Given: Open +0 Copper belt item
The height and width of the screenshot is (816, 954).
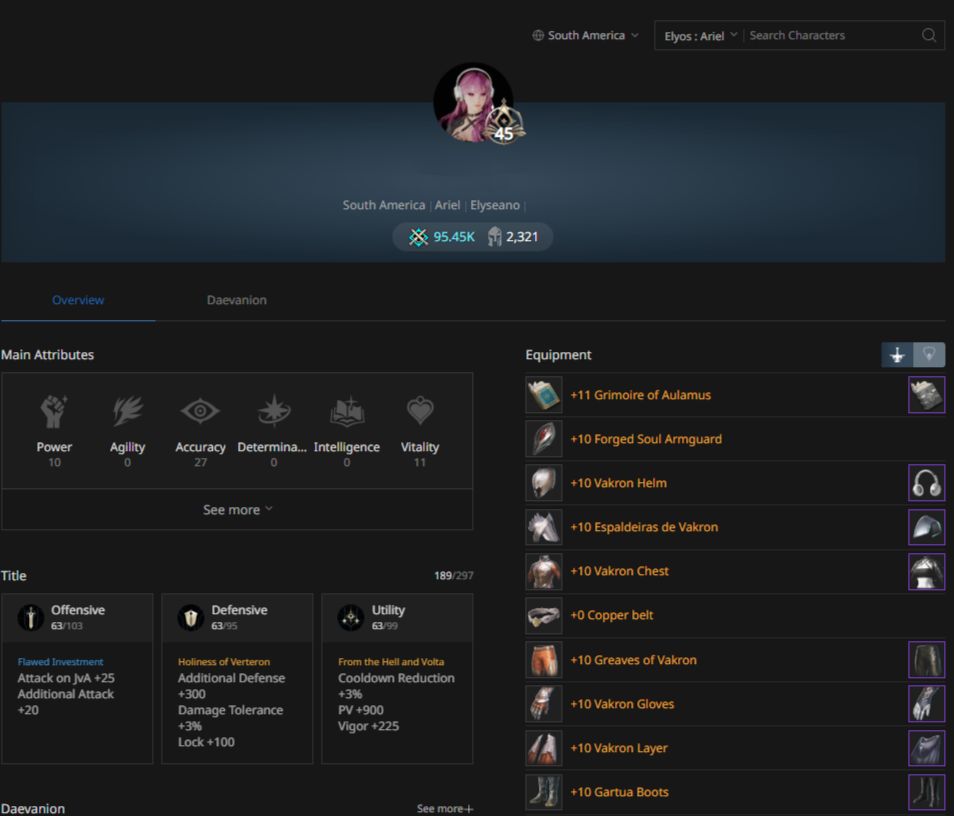Looking at the screenshot, I should click(x=611, y=615).
